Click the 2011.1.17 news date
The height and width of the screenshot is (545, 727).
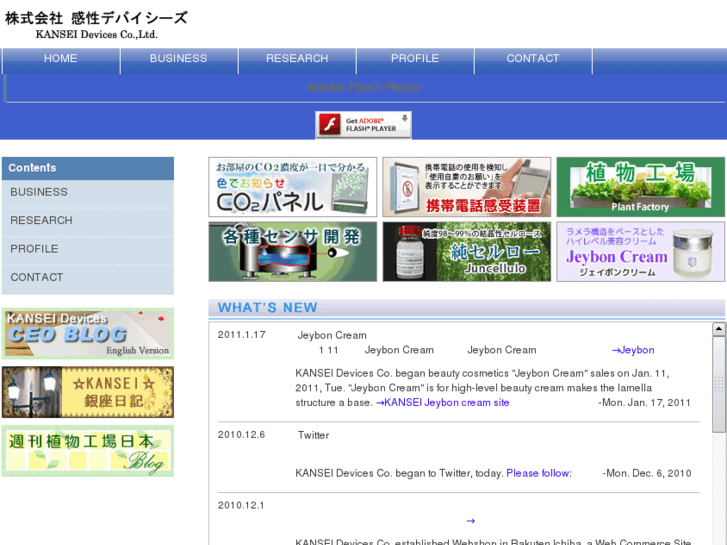coord(242,335)
